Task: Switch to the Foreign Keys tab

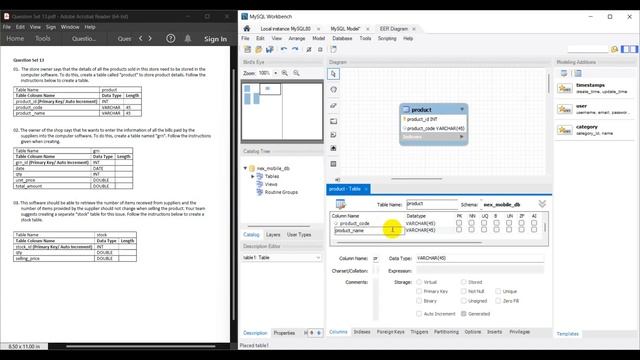Action: click(x=391, y=332)
